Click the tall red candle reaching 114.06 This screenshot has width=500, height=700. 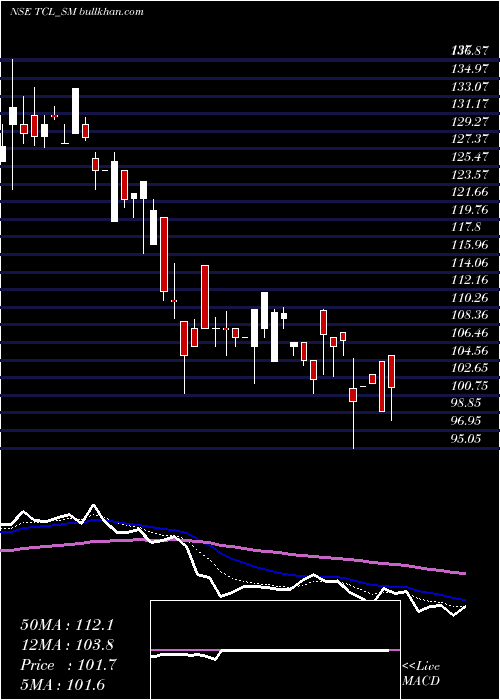click(205, 297)
